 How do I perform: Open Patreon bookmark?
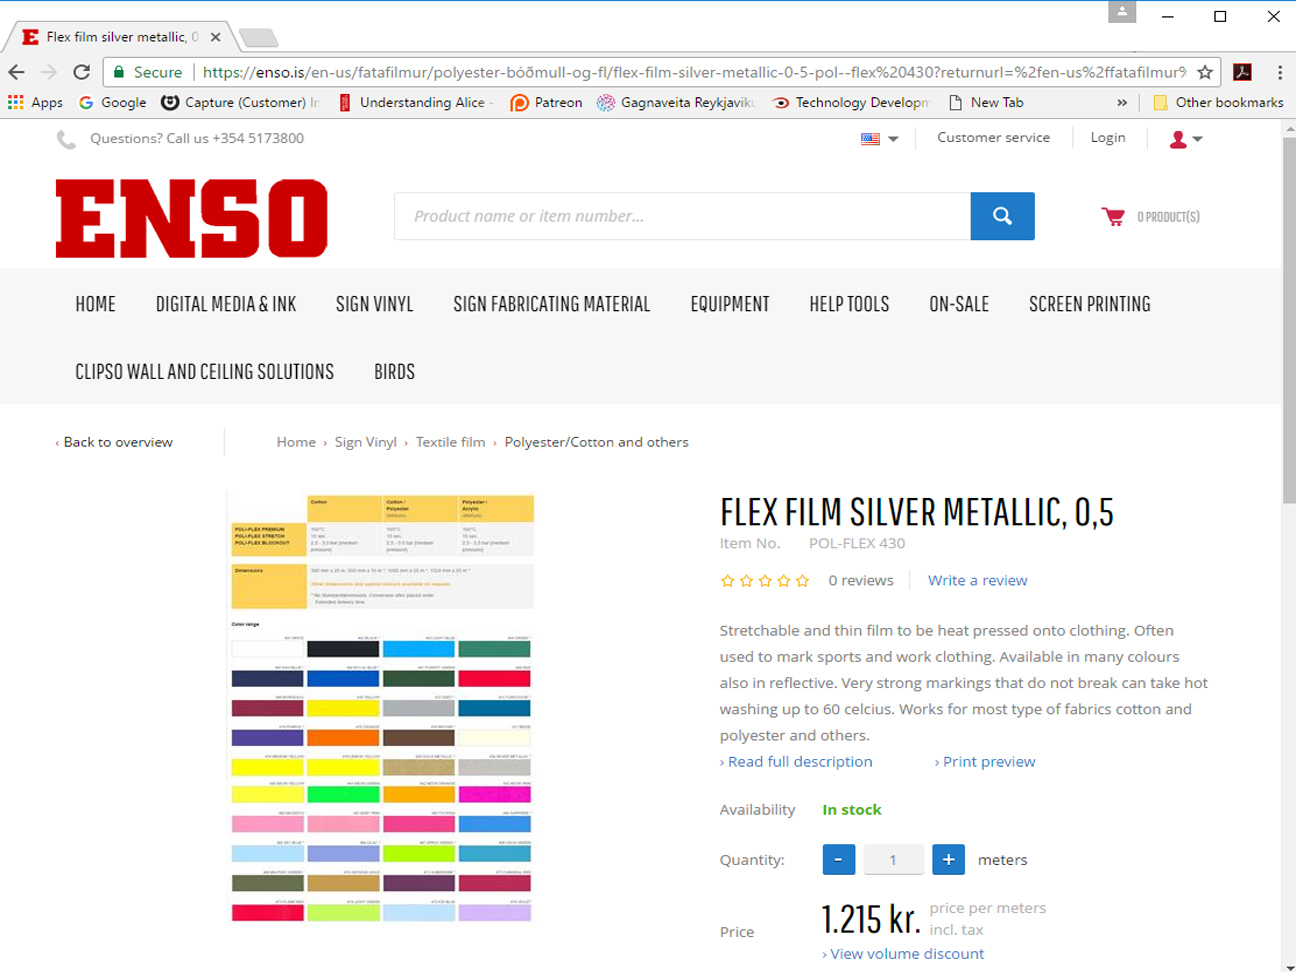tap(546, 102)
